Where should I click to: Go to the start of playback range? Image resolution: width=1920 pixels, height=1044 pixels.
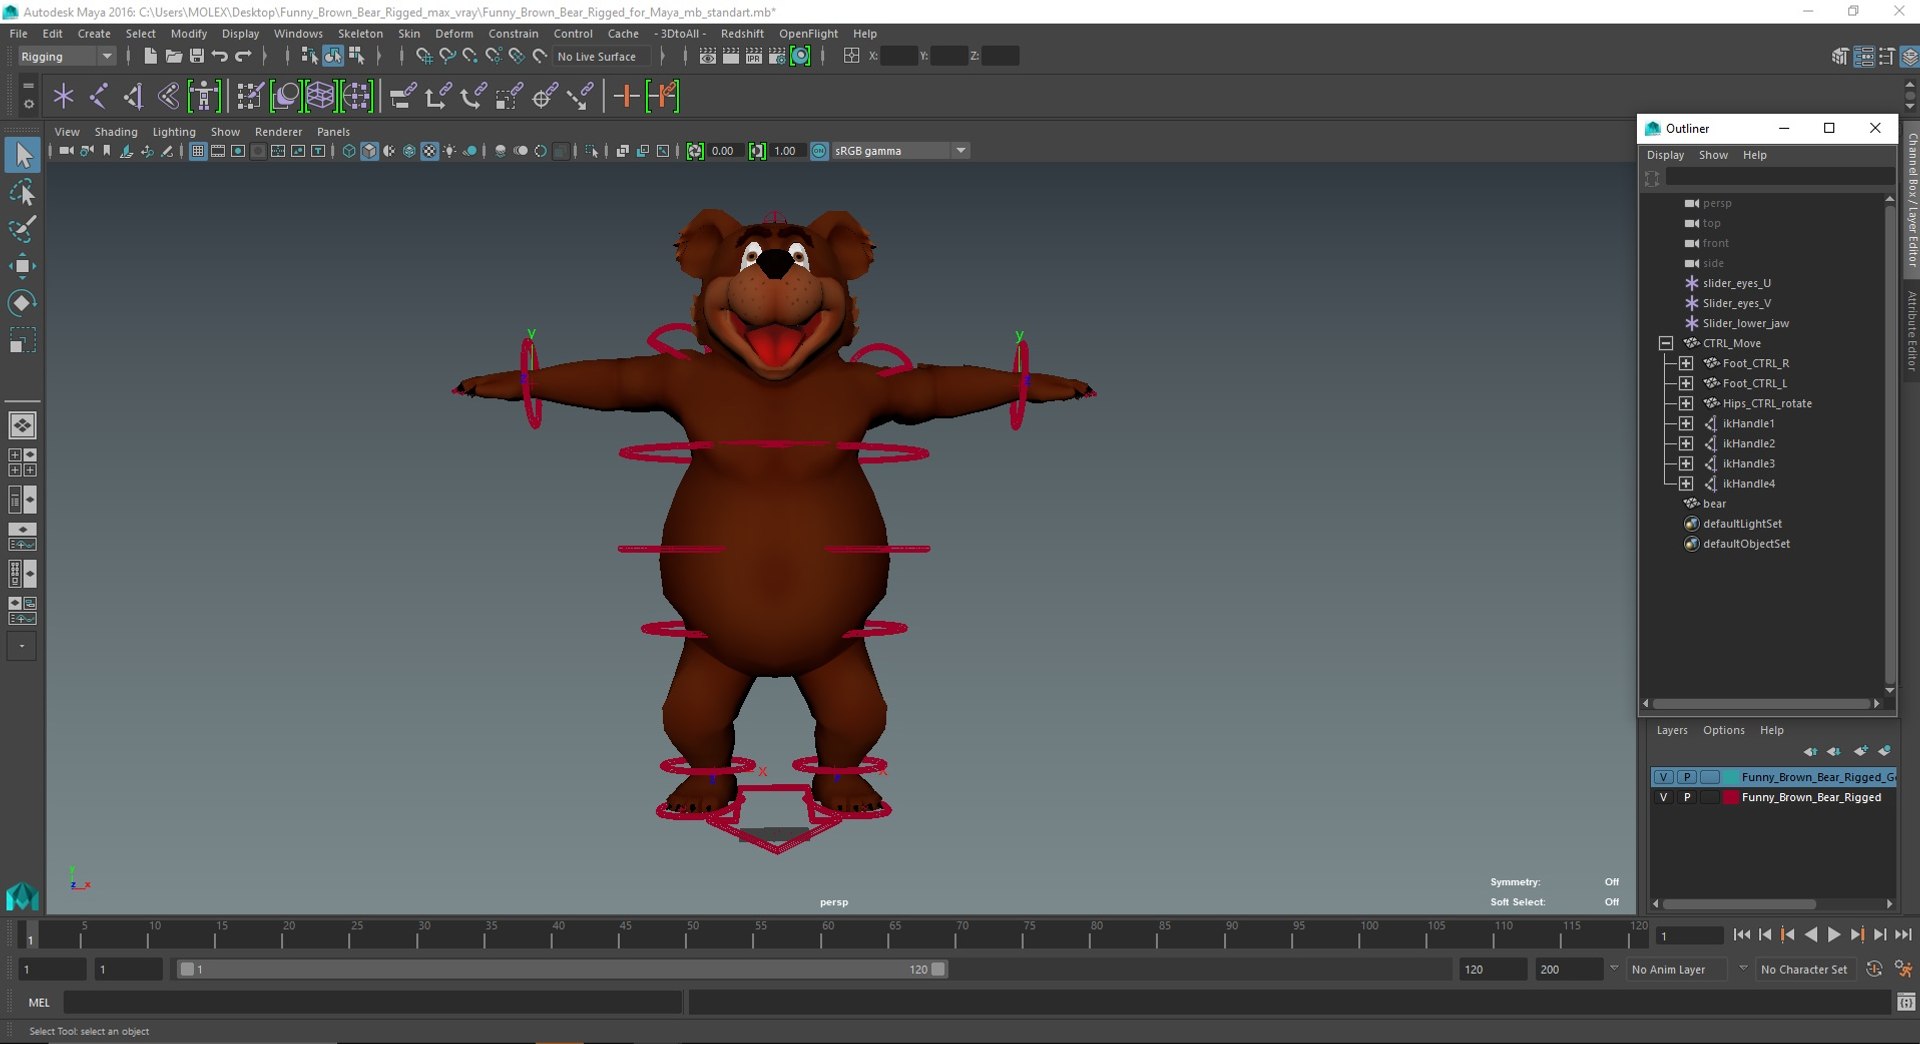[1742, 935]
